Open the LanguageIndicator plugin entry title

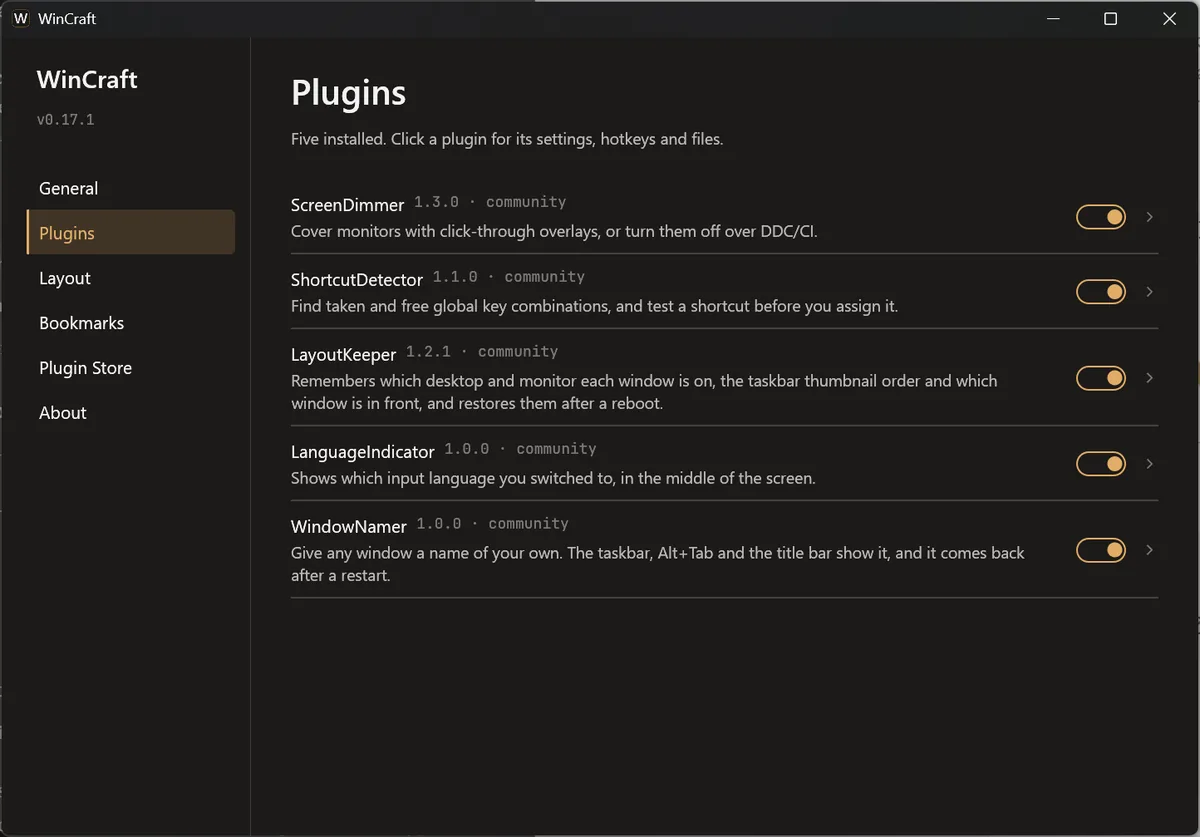363,452
